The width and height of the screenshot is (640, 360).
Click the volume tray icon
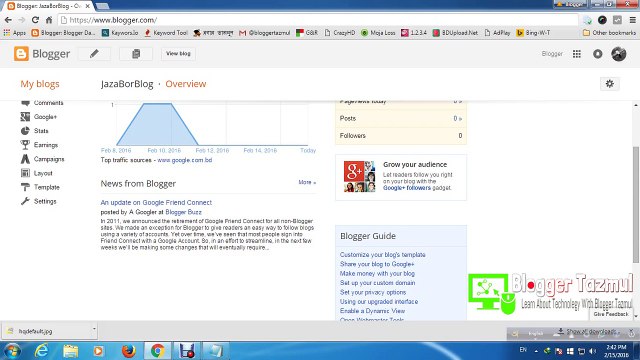[x=593, y=351]
